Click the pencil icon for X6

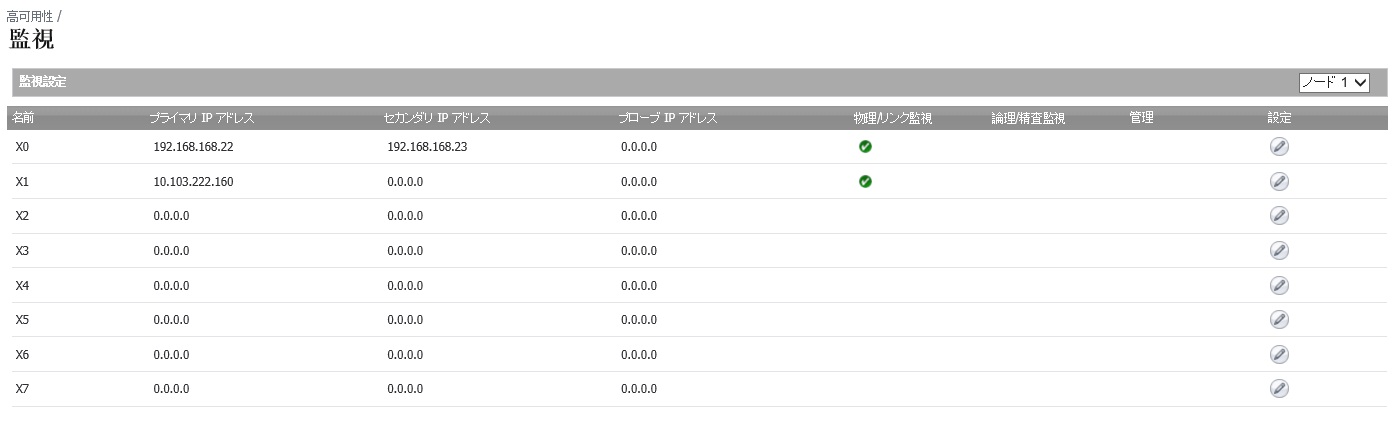click(x=1279, y=355)
